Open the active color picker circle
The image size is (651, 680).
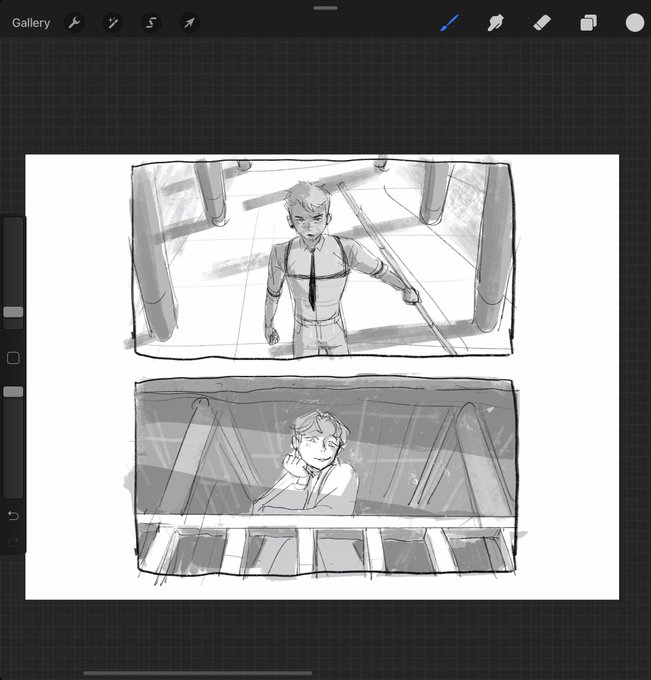[635, 23]
